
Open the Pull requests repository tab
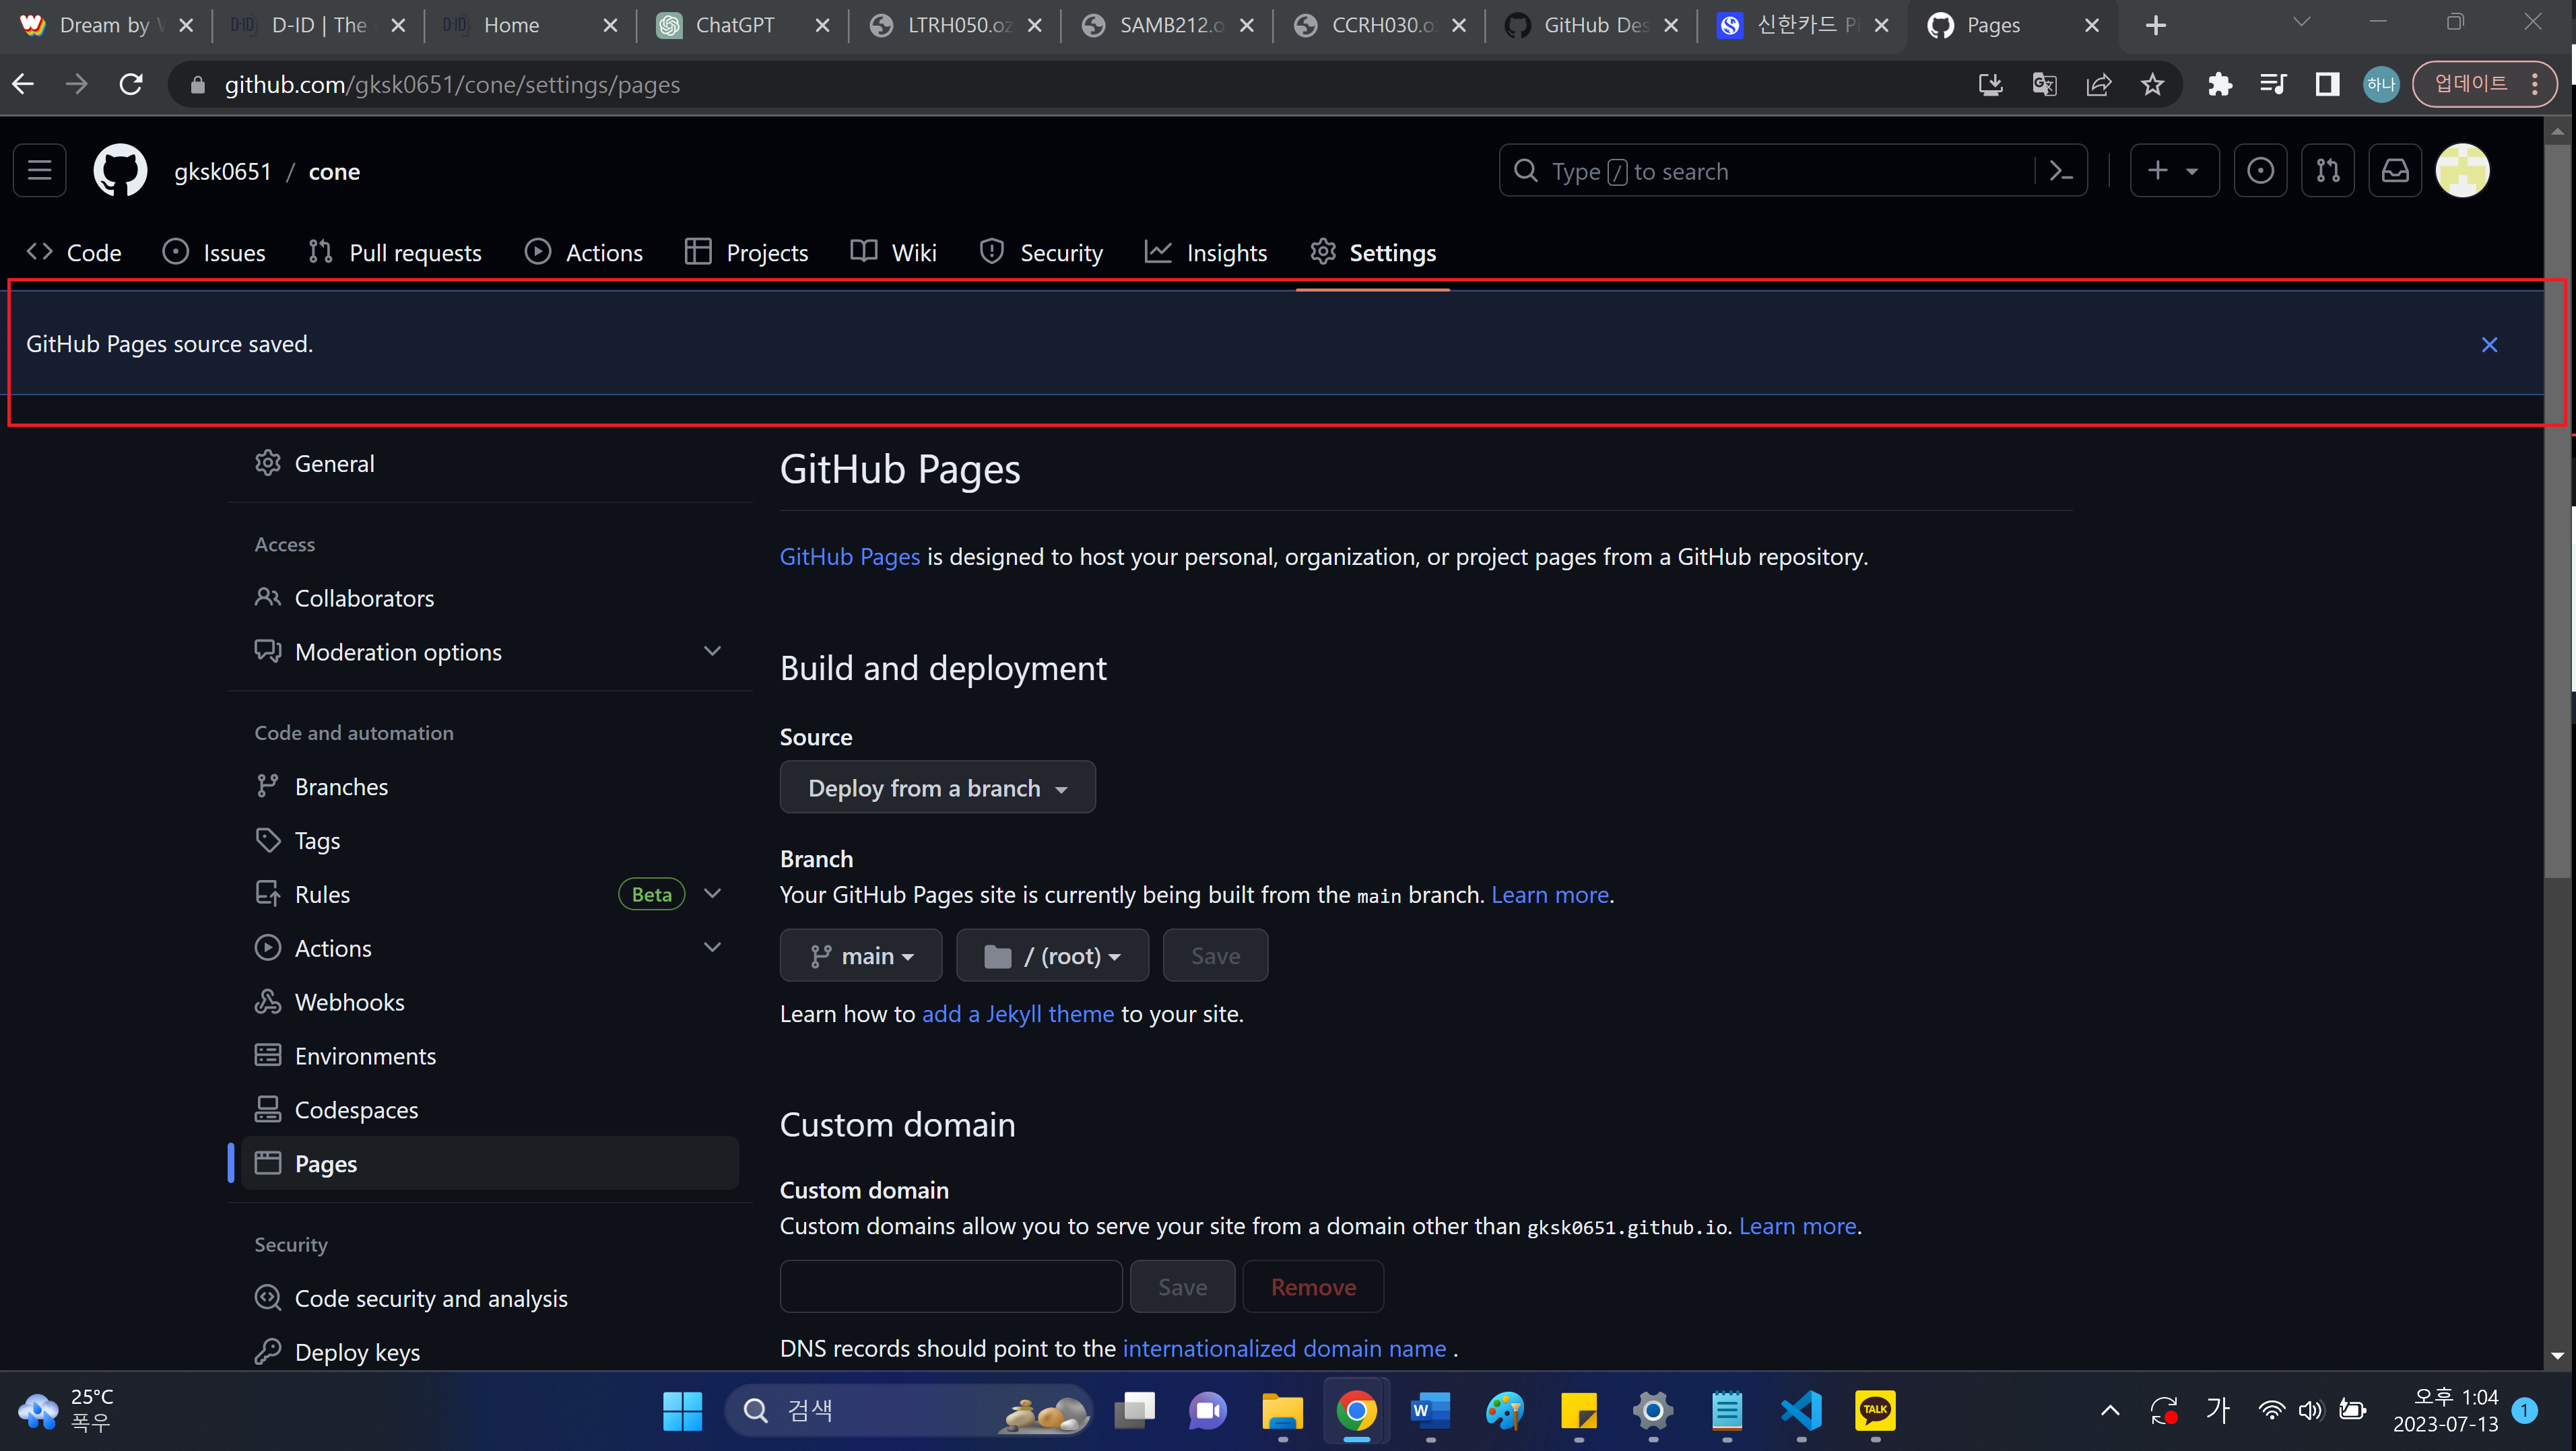click(x=395, y=253)
